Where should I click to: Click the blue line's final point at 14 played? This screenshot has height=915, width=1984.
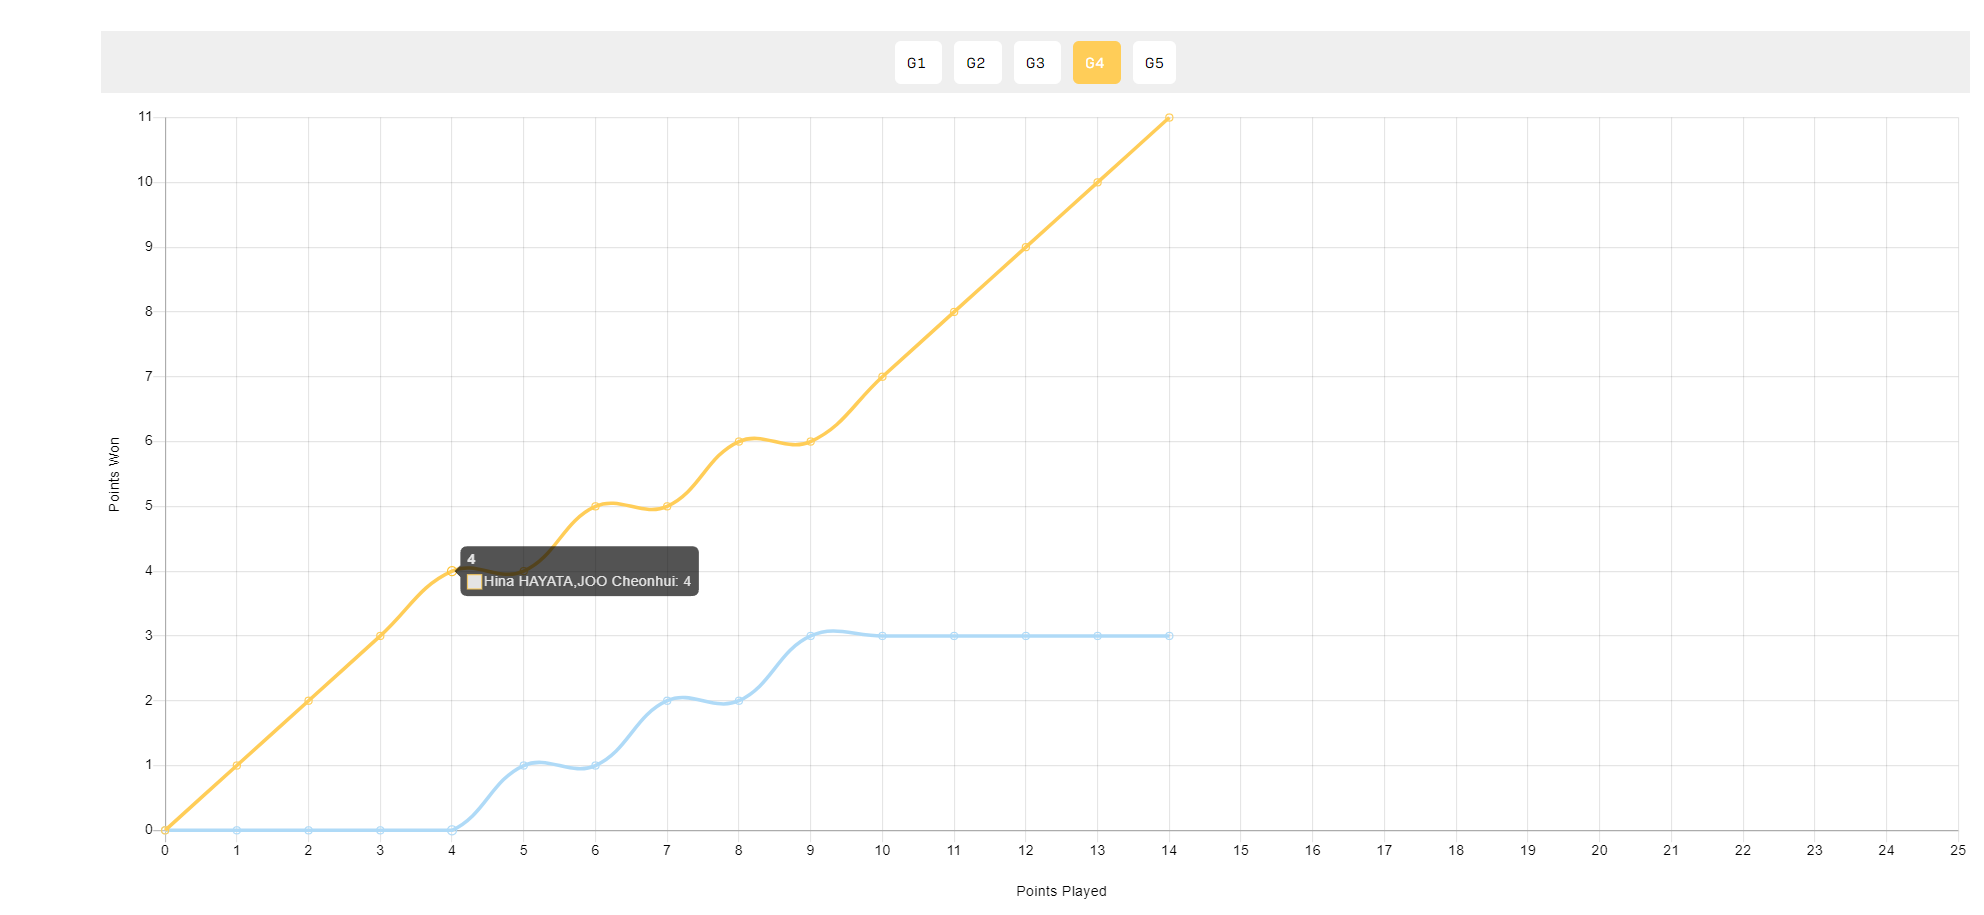(x=1169, y=636)
